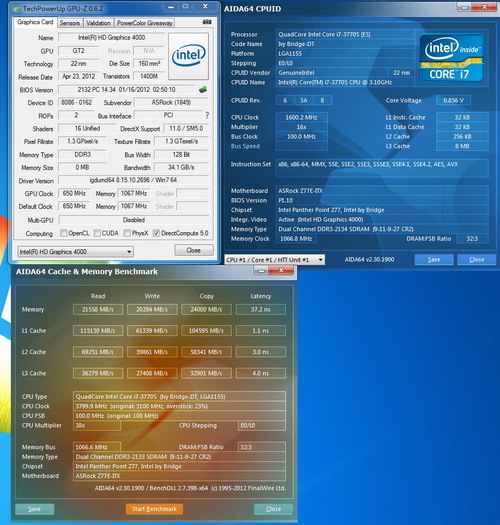The image size is (500, 525).
Task: Click Memory Write value 20294 MB/s
Action: 152,309
